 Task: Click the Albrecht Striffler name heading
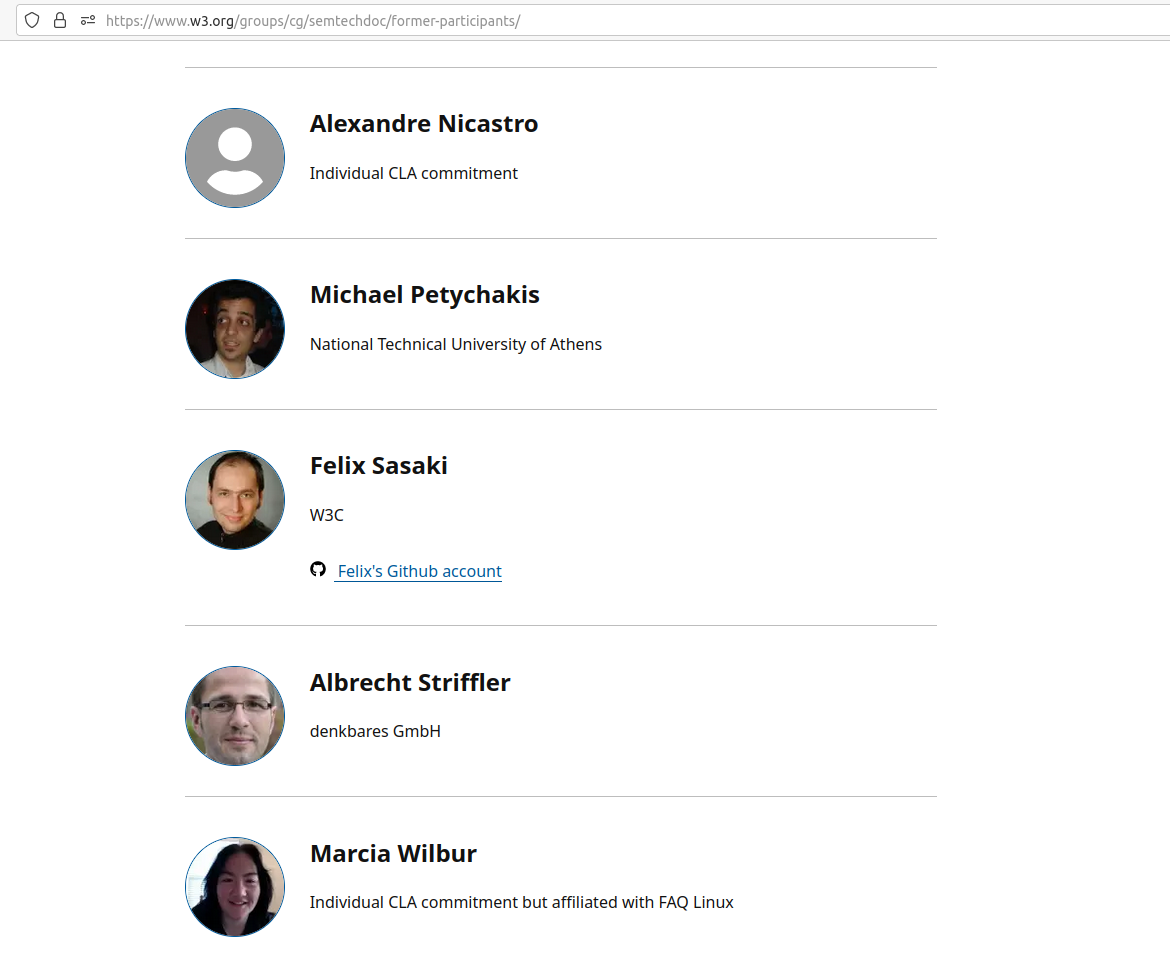point(410,683)
